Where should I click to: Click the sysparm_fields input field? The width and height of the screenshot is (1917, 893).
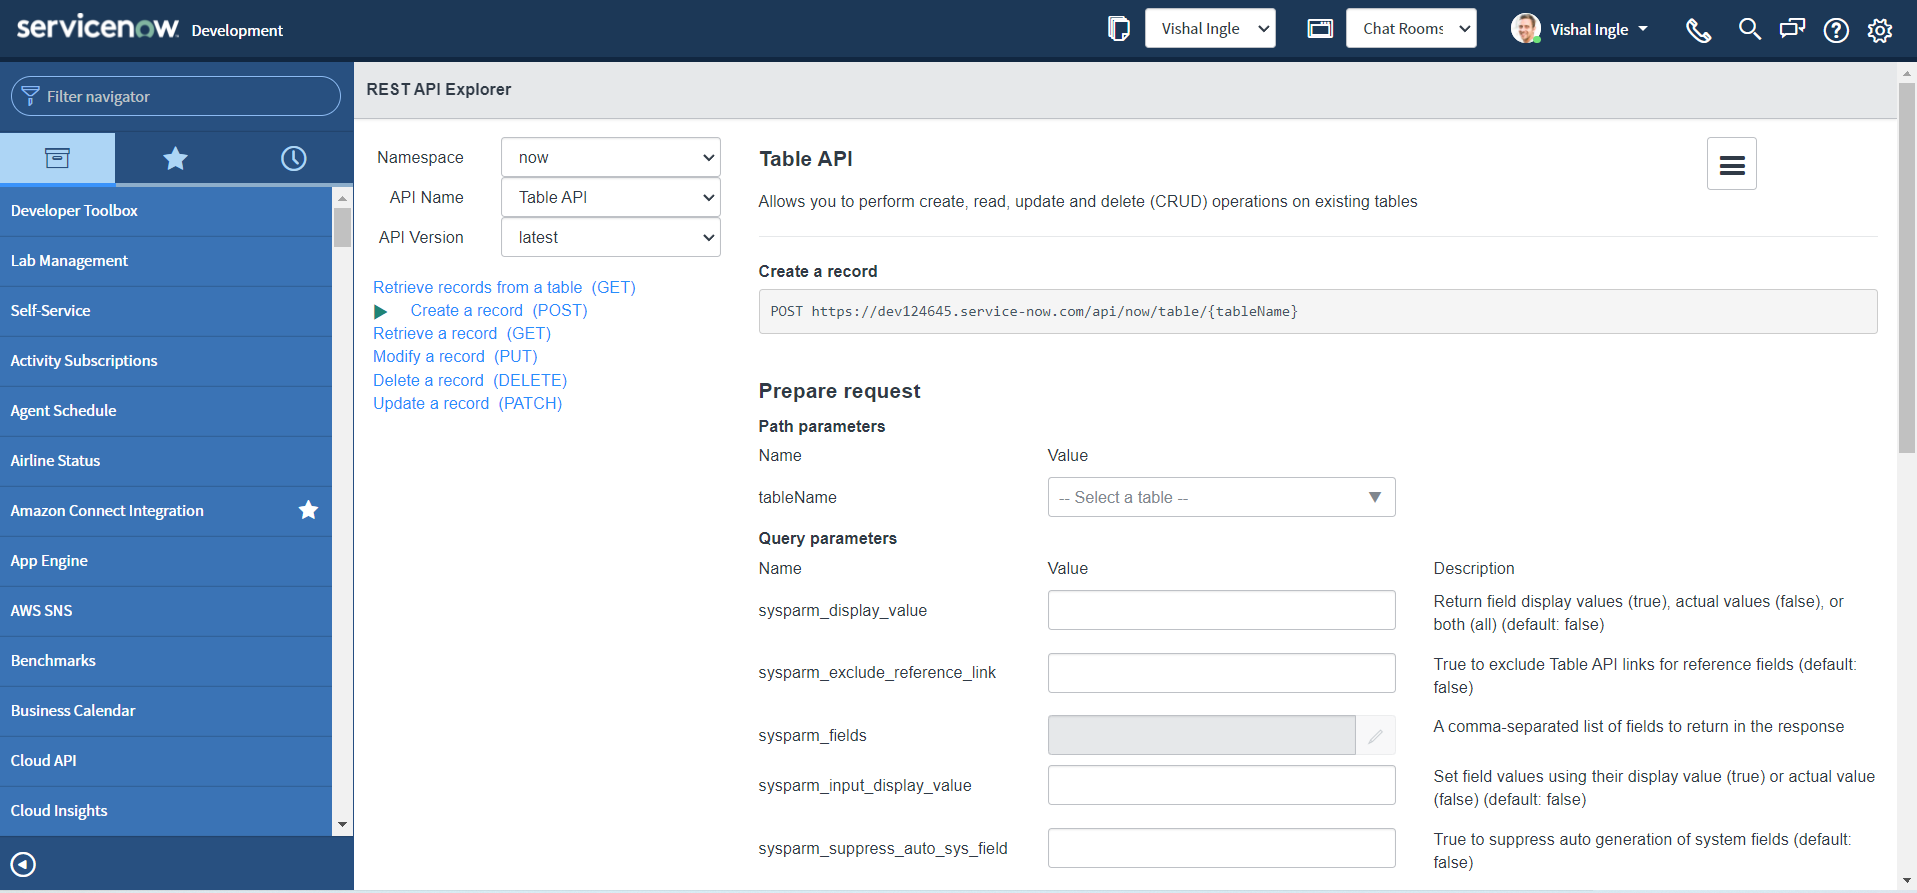(1202, 735)
